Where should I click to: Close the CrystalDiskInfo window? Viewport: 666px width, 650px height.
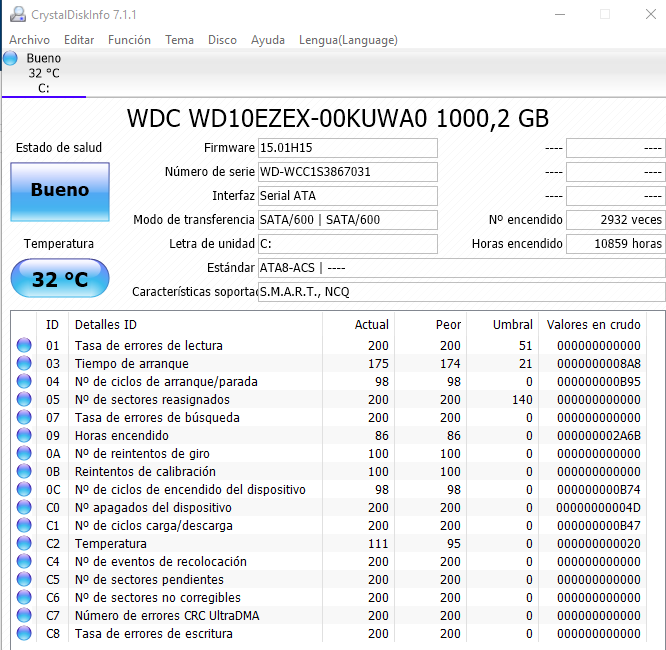point(650,14)
